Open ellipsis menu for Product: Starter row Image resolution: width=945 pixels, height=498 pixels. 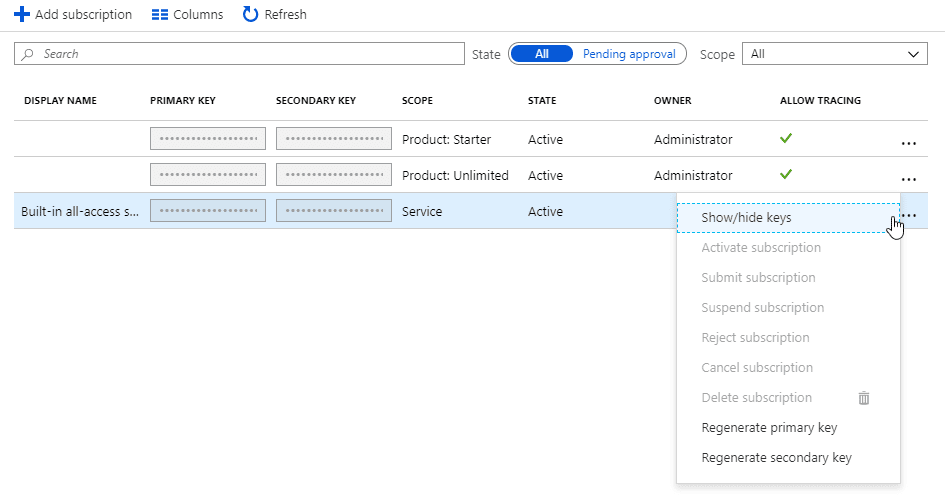tap(908, 143)
